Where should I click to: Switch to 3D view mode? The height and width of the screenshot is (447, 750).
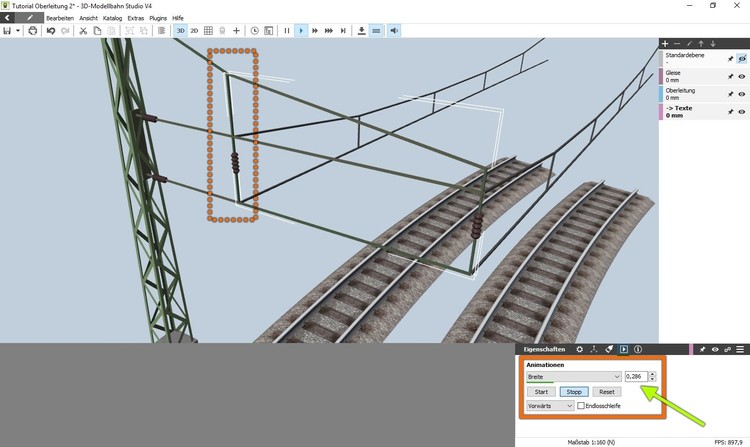tap(180, 31)
